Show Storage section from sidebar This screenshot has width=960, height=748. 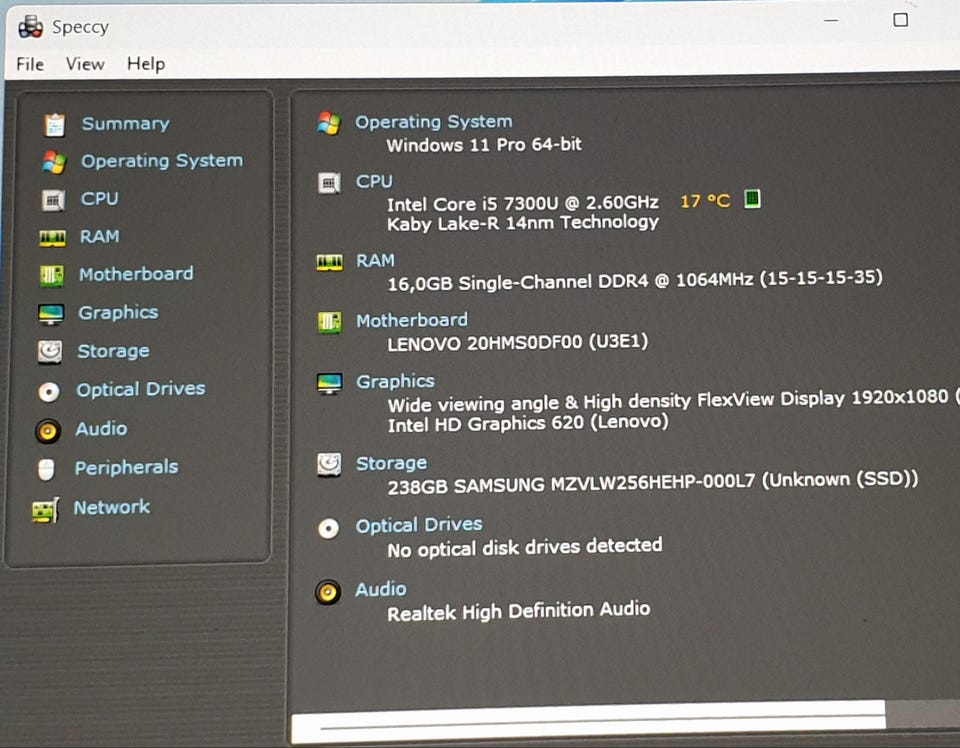113,351
